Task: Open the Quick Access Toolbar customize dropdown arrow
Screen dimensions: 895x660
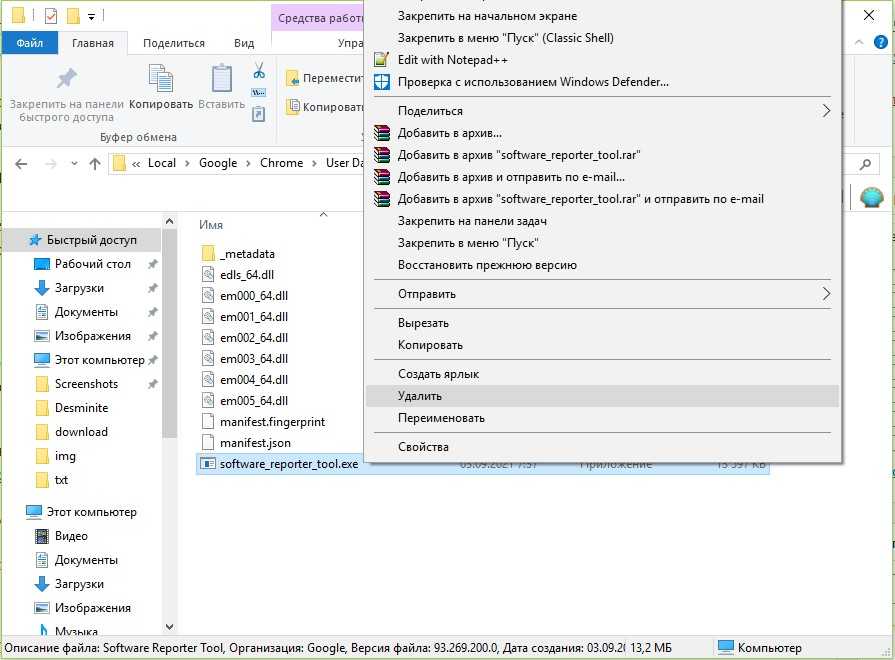Action: tap(91, 16)
